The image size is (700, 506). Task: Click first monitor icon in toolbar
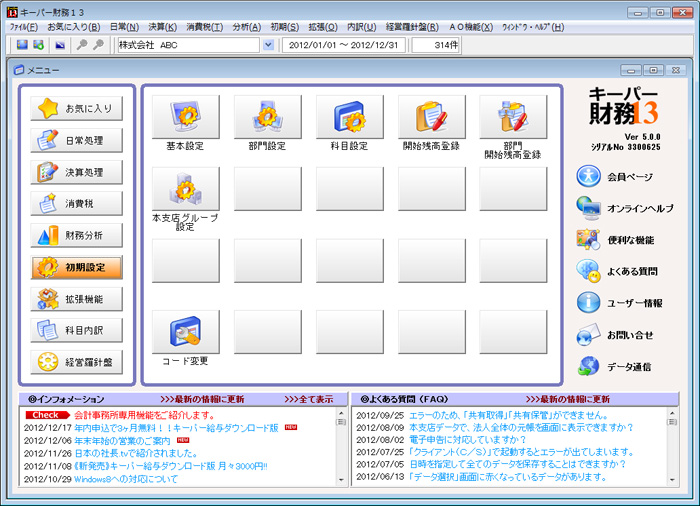click(x=22, y=45)
